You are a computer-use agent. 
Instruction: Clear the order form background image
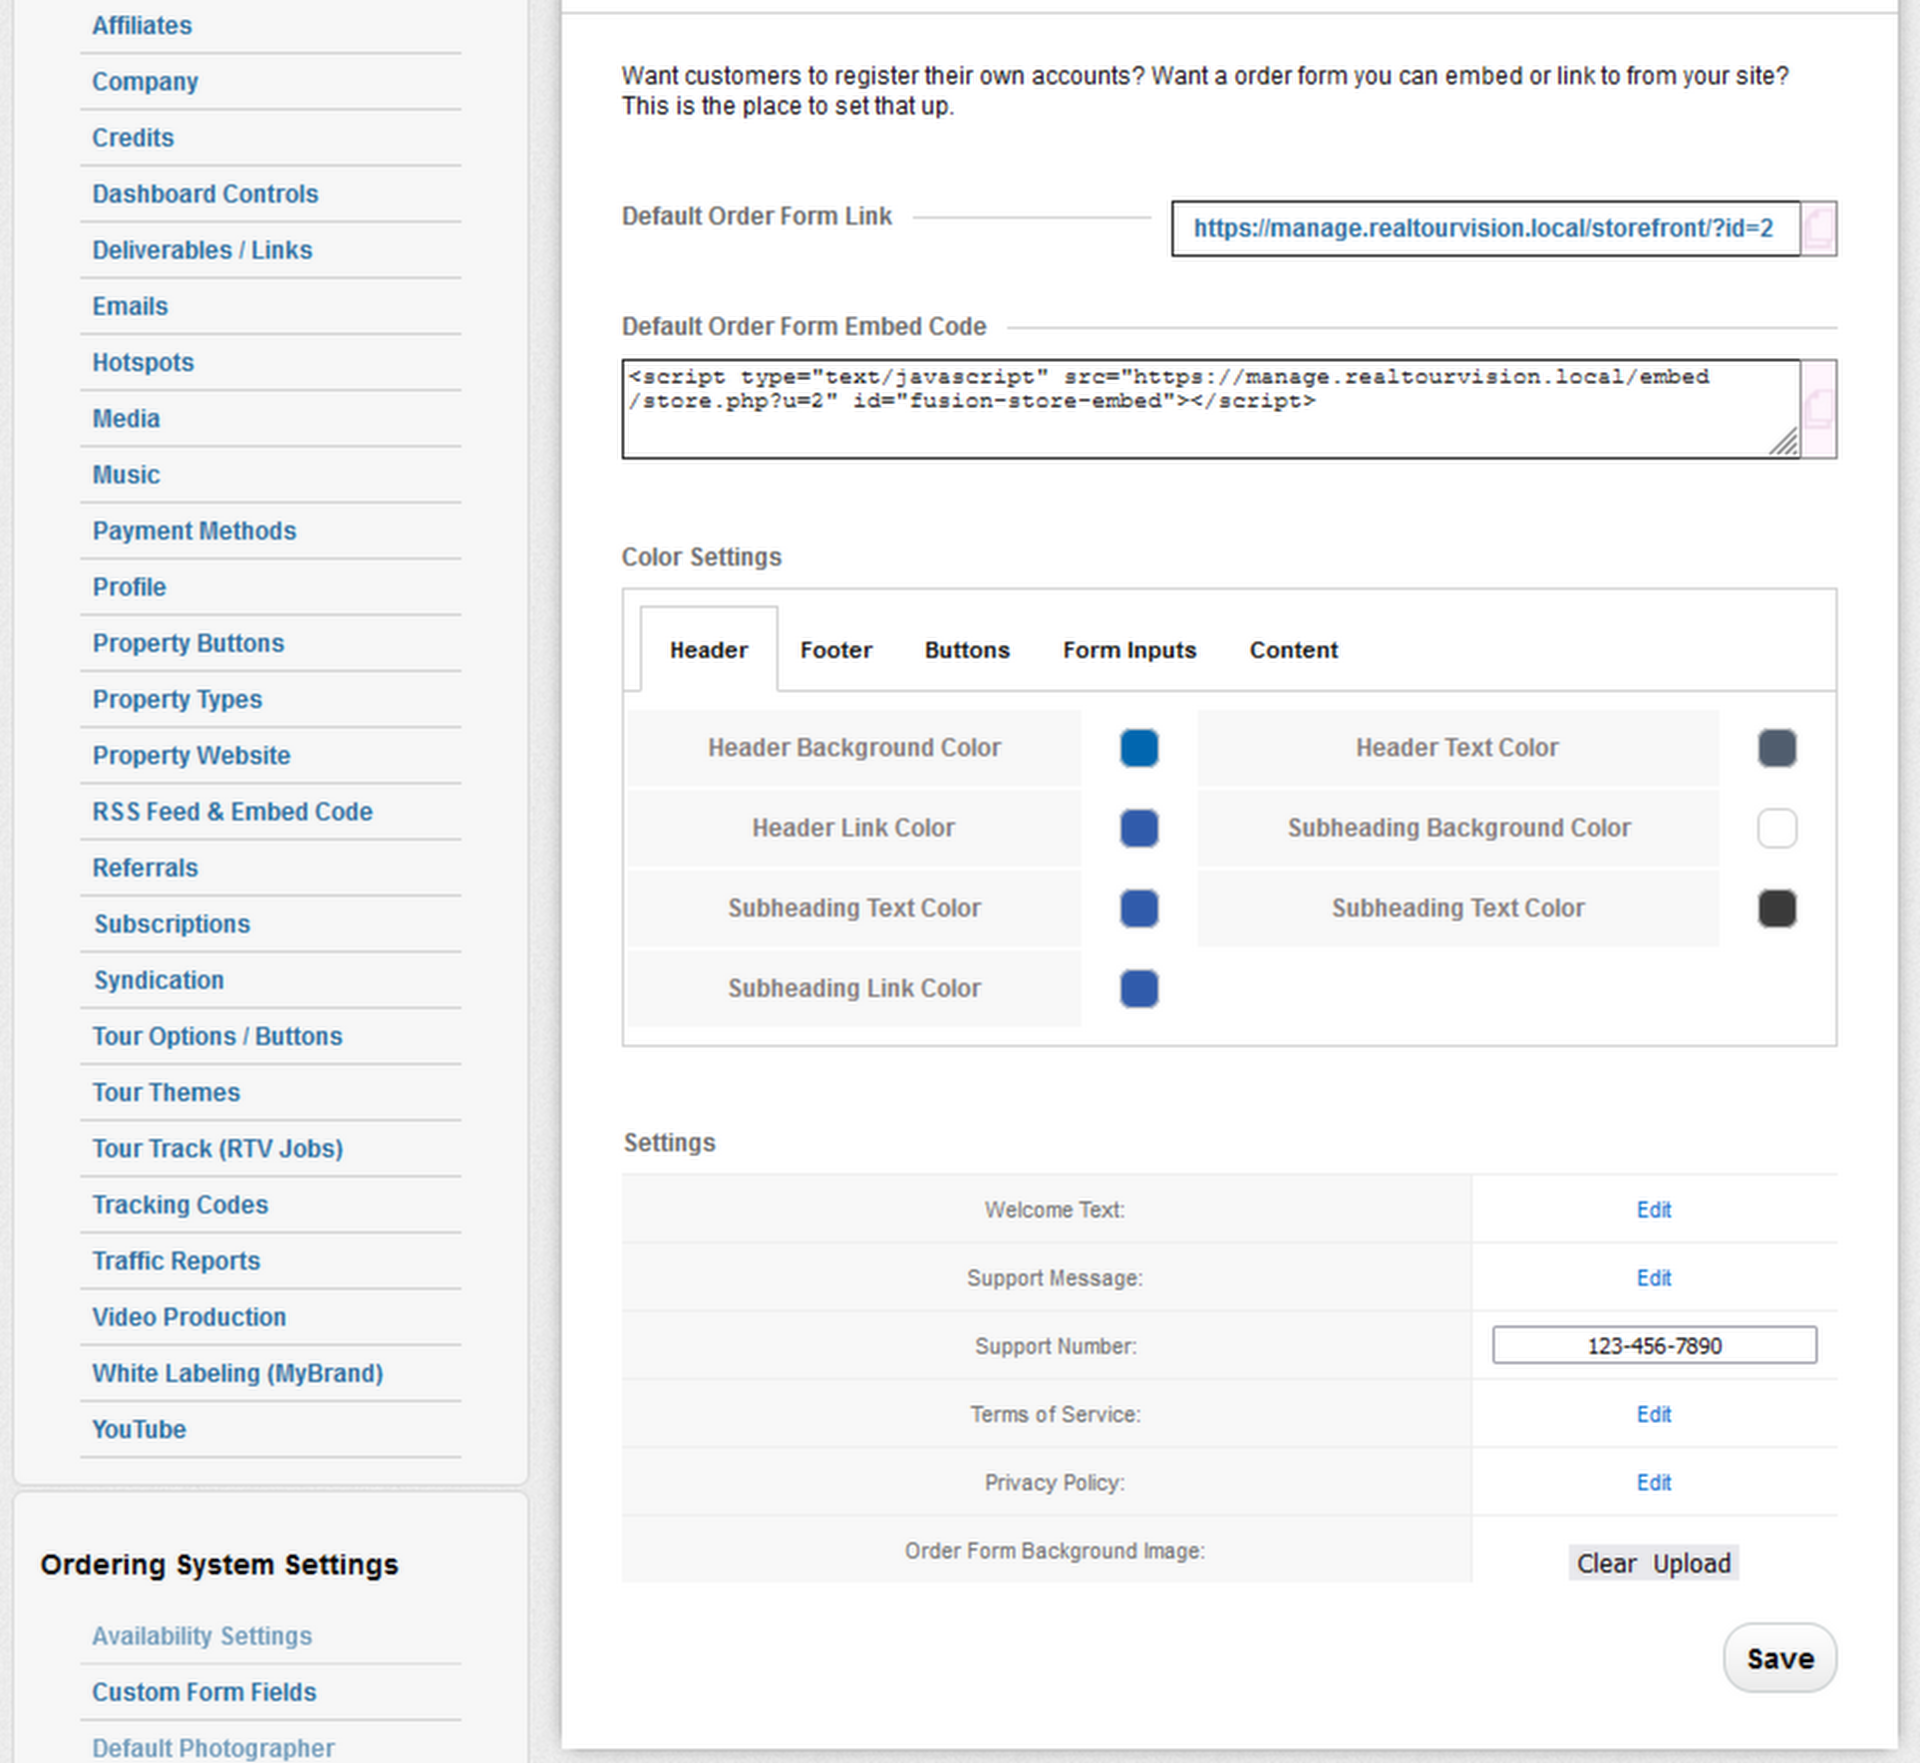coord(1606,1563)
